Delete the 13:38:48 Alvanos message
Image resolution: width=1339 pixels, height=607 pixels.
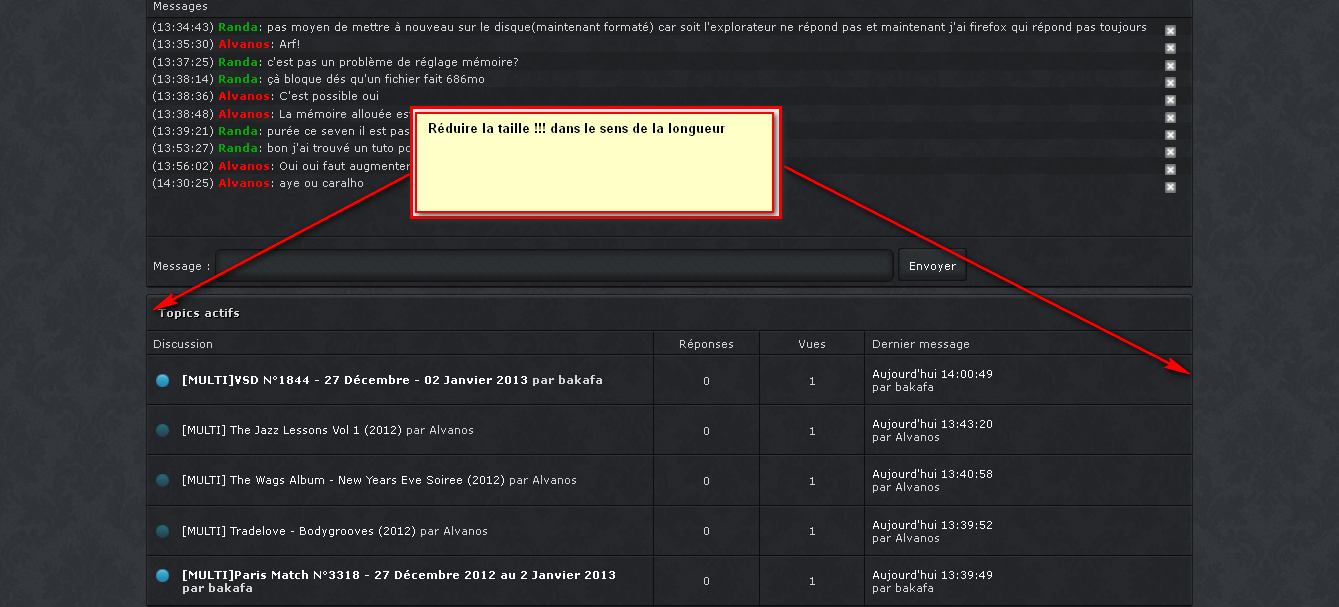(1170, 117)
